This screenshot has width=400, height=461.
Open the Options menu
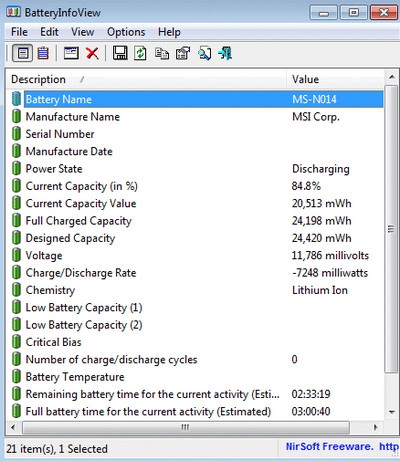point(126,32)
